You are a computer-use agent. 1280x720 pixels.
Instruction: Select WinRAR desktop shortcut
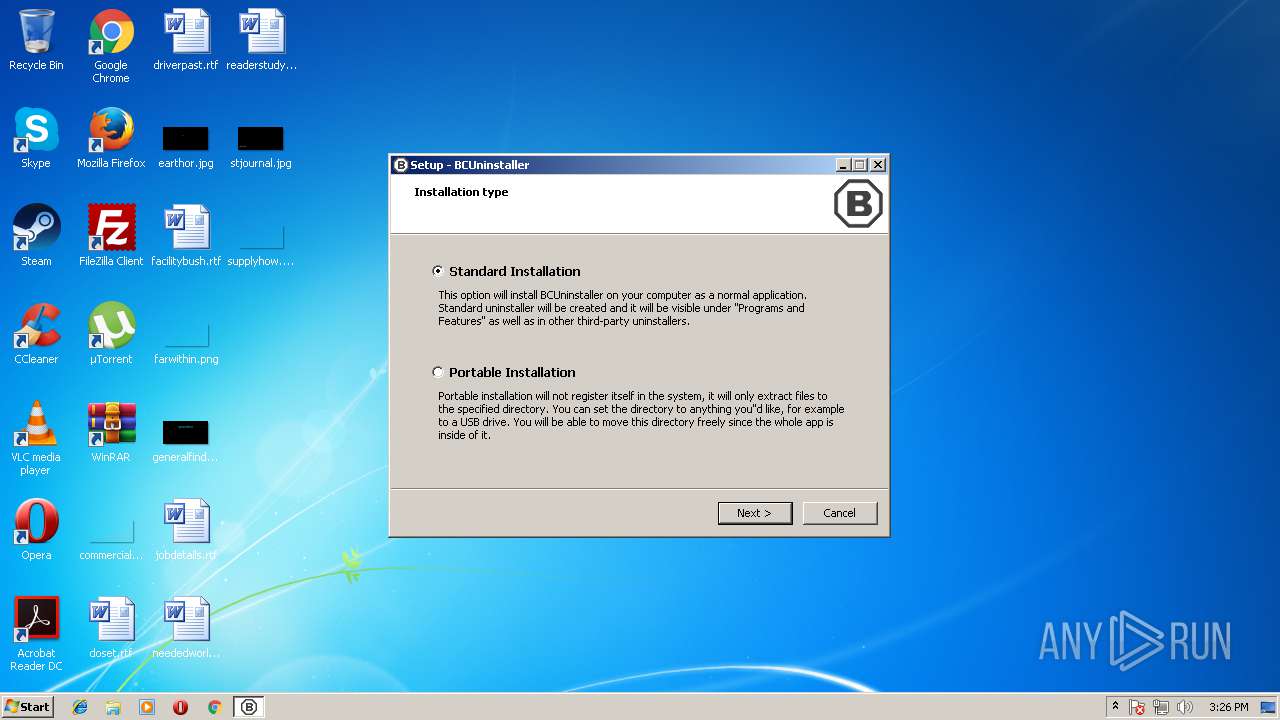click(111, 432)
